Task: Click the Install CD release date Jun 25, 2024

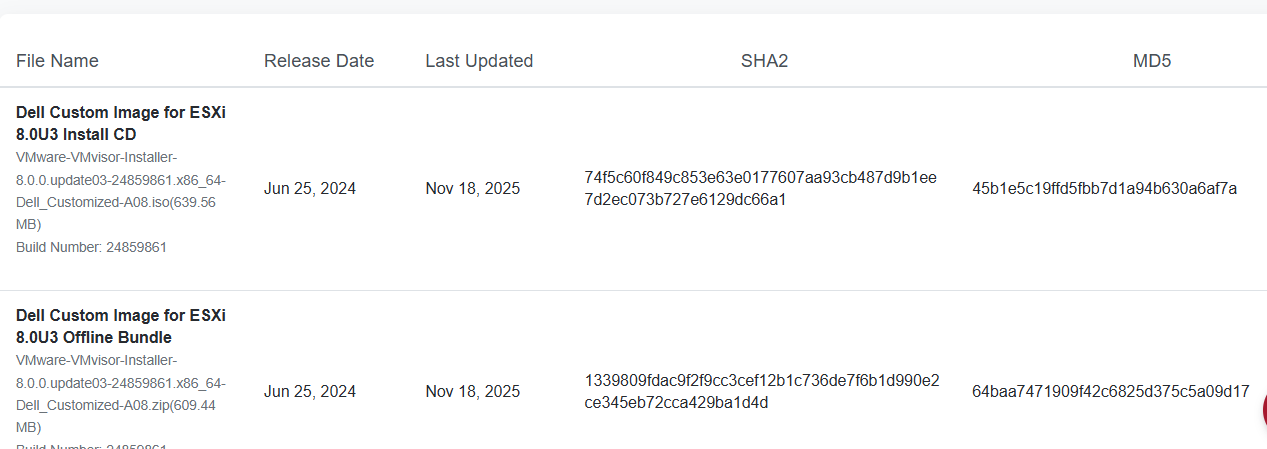Action: click(310, 188)
